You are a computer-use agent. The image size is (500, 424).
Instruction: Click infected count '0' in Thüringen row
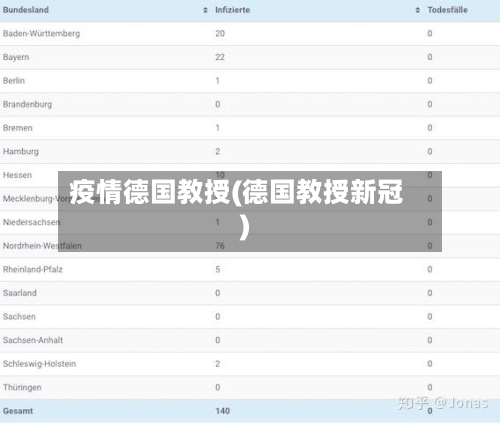point(218,387)
